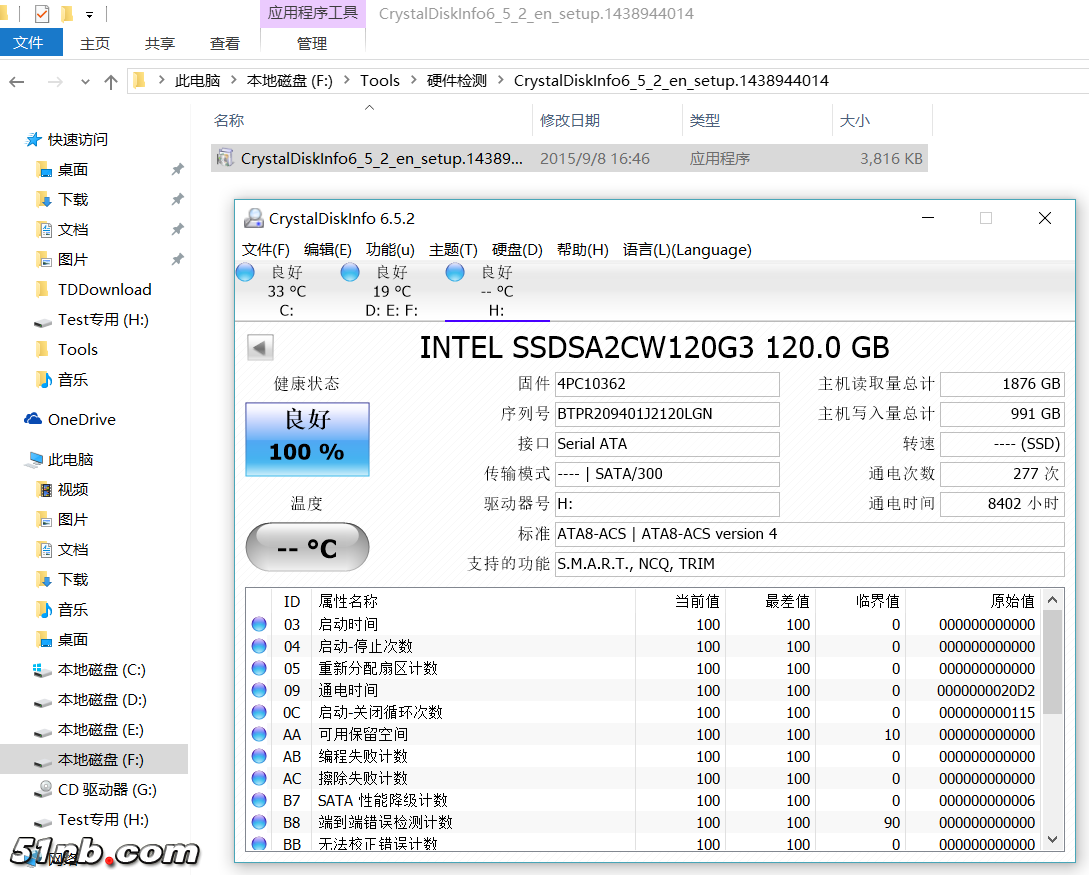This screenshot has width=1089, height=875.
Task: Click the temperature -- °C button
Action: pyautogui.click(x=307, y=548)
